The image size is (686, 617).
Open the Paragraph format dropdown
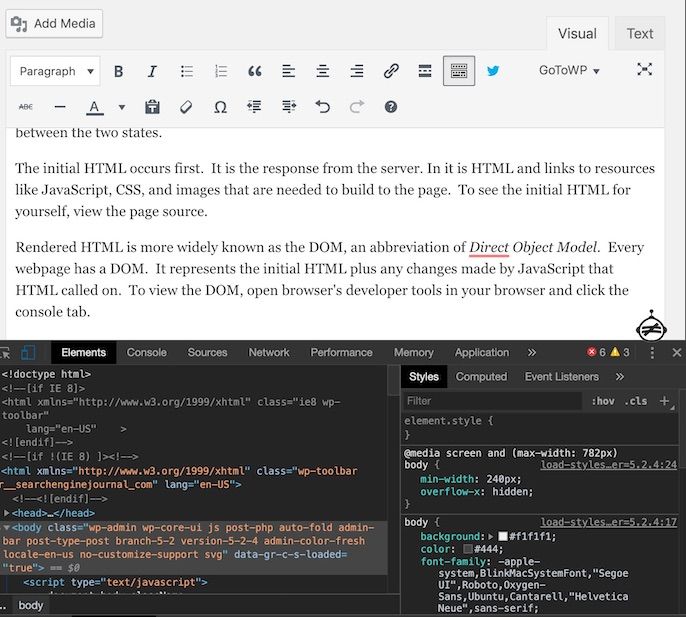tap(55, 71)
